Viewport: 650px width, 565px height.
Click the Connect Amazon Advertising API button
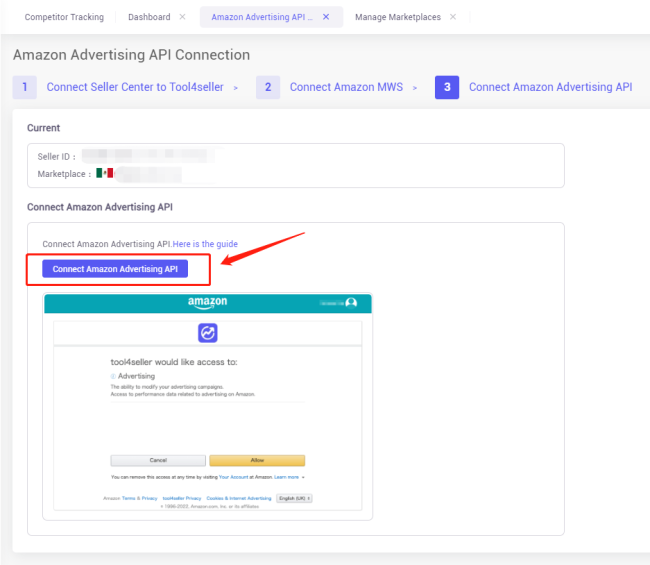click(x=115, y=269)
